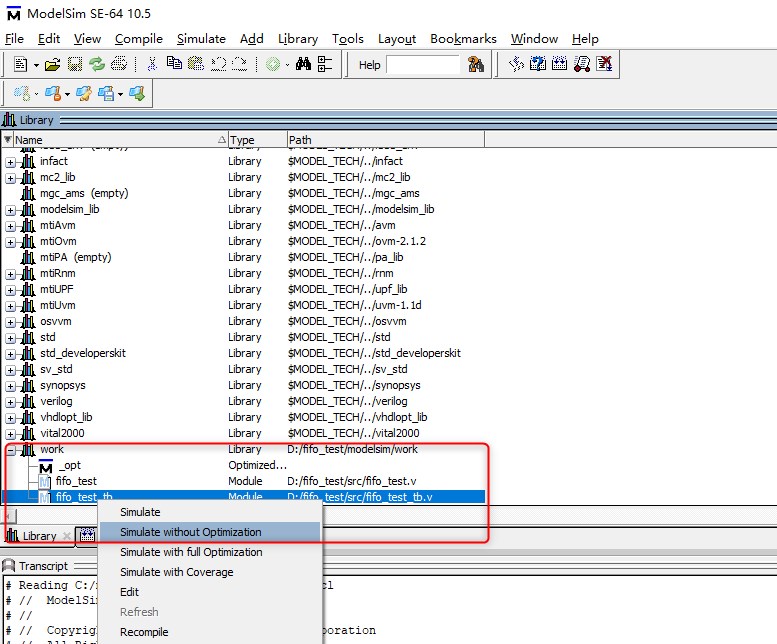Image resolution: width=777 pixels, height=644 pixels.
Task: Choose Simulate without Optimization from context menu
Action: pos(190,532)
